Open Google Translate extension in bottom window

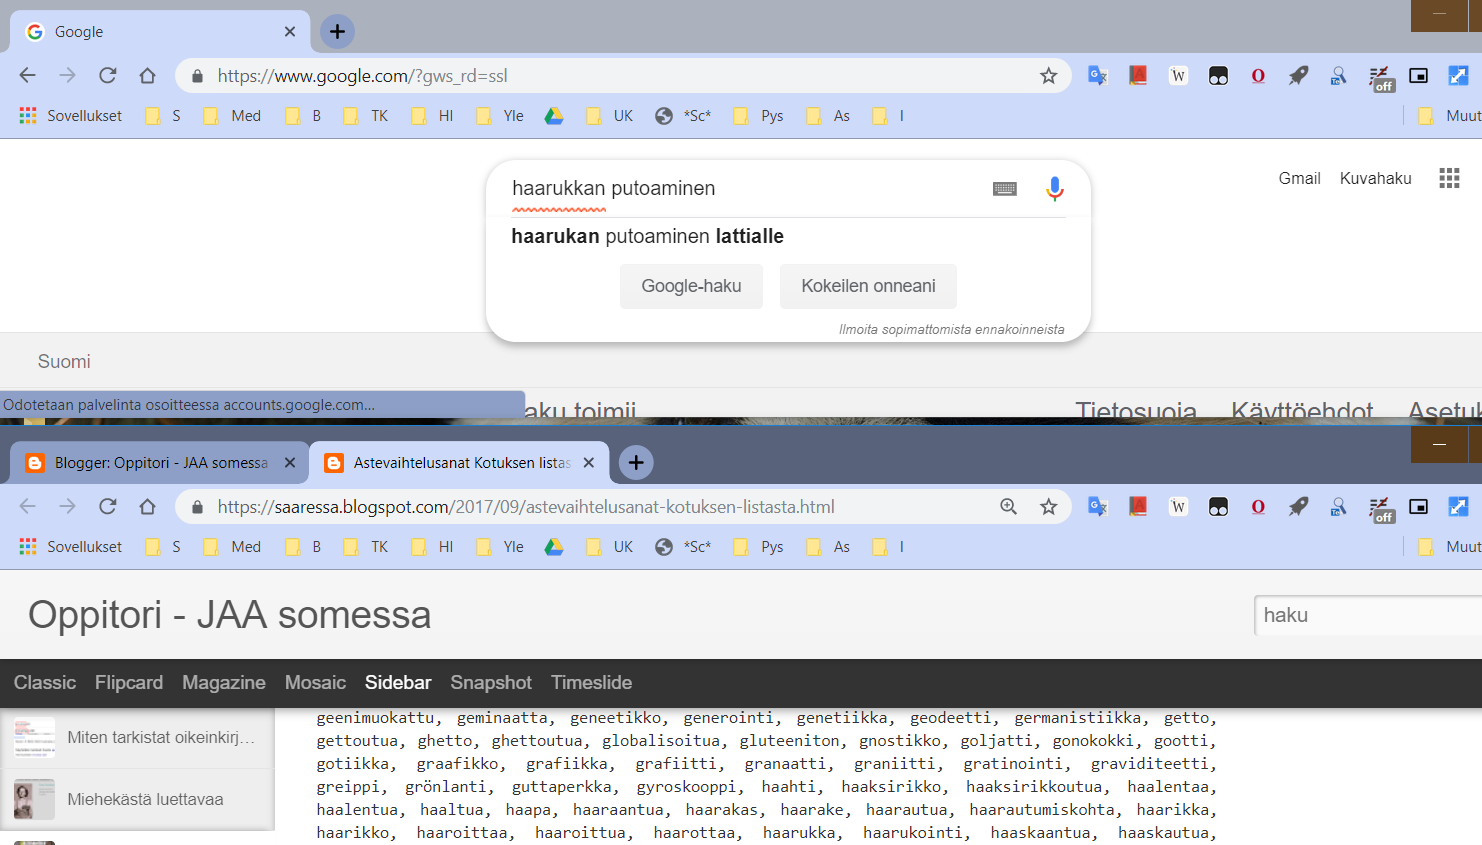(1098, 506)
